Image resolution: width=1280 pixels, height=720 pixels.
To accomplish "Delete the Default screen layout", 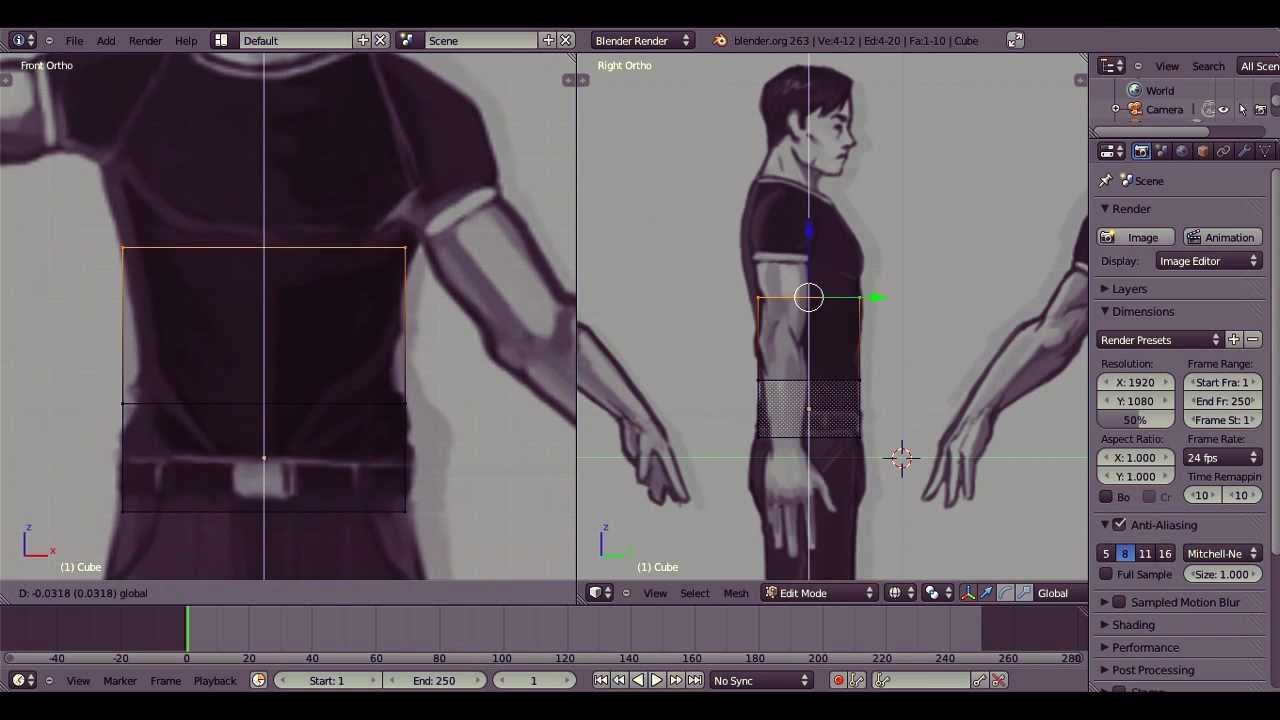I will coord(380,41).
